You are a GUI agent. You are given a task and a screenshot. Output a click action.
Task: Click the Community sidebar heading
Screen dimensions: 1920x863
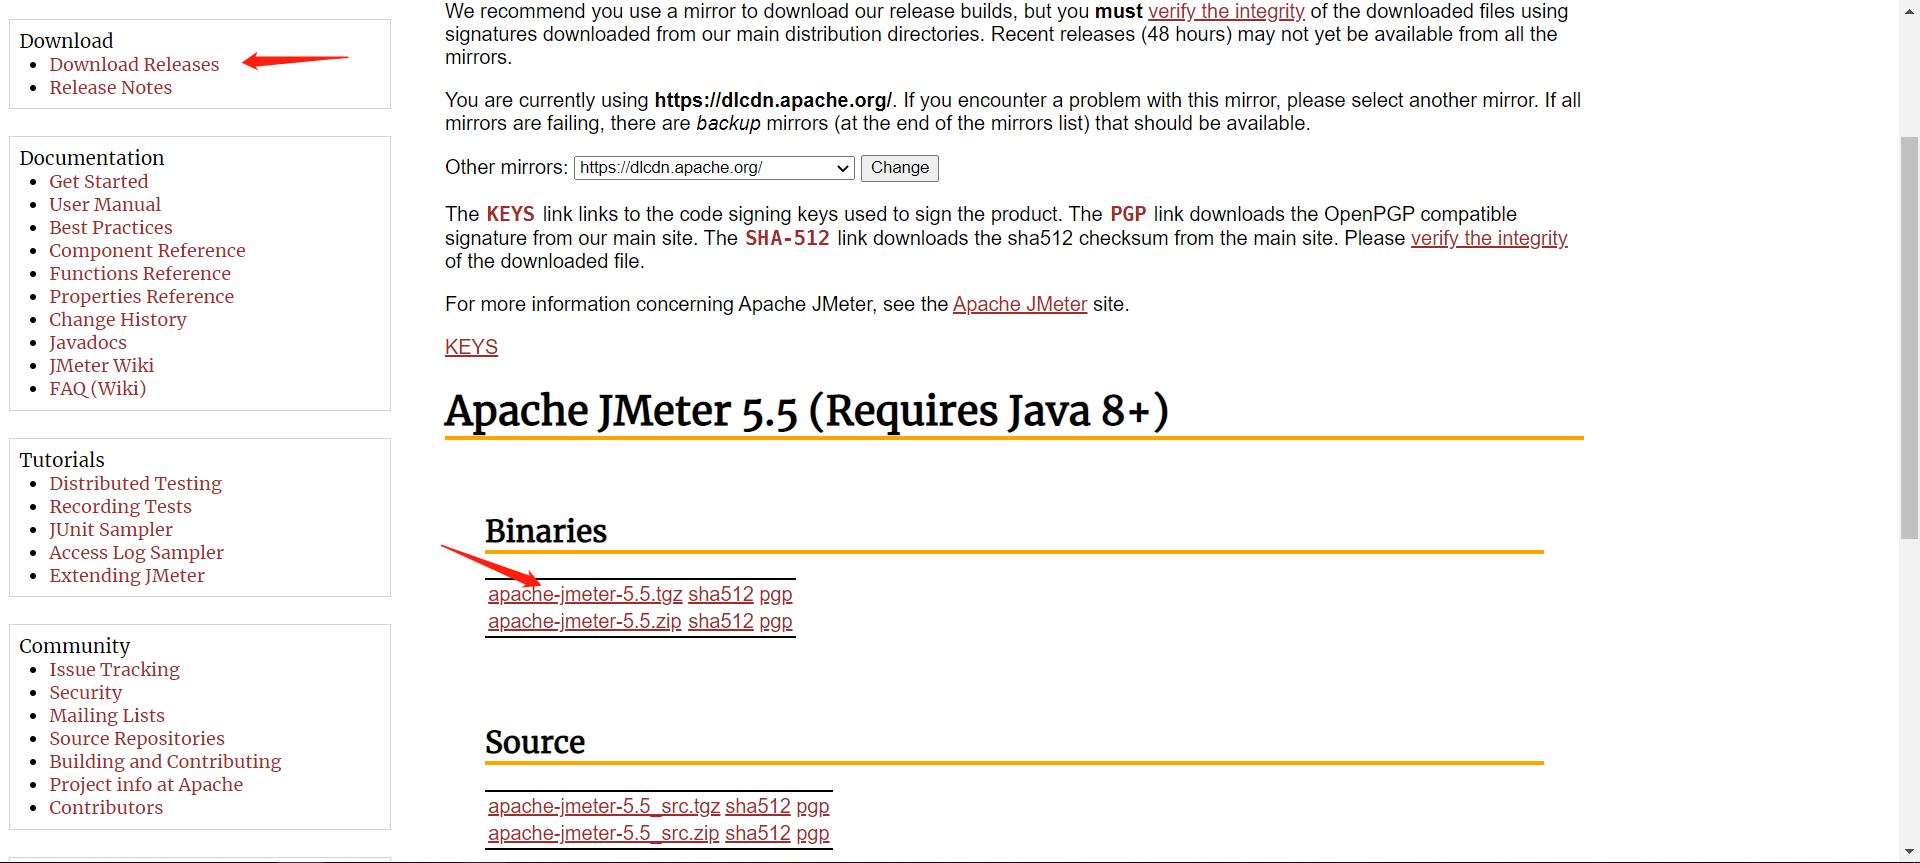[x=75, y=646]
